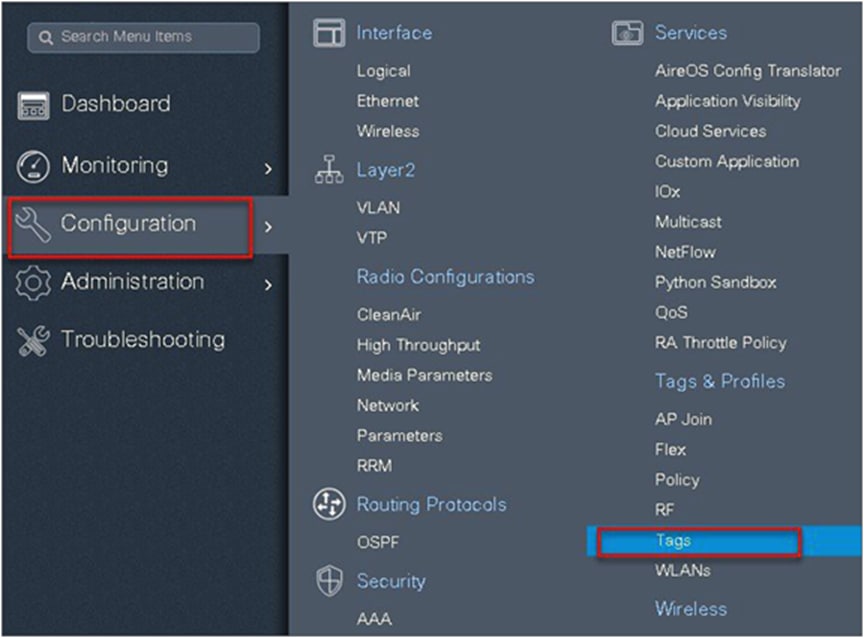
Task: Expand the Monitoring section chevron
Action: pos(269,166)
